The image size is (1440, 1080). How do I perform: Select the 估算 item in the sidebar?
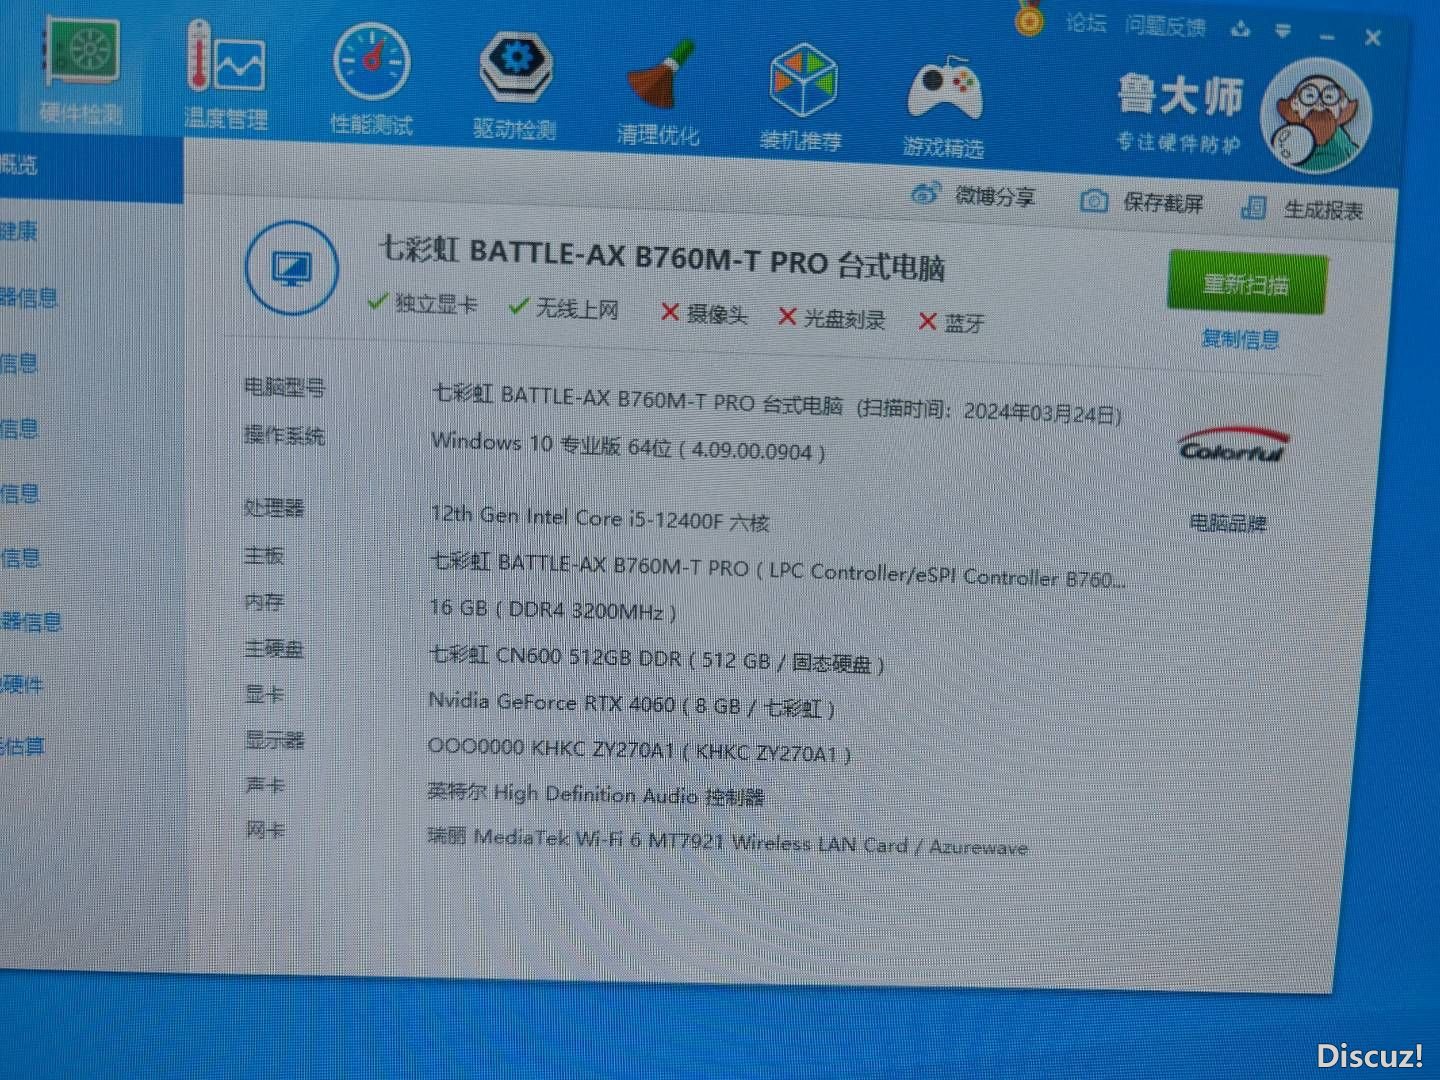coord(22,746)
